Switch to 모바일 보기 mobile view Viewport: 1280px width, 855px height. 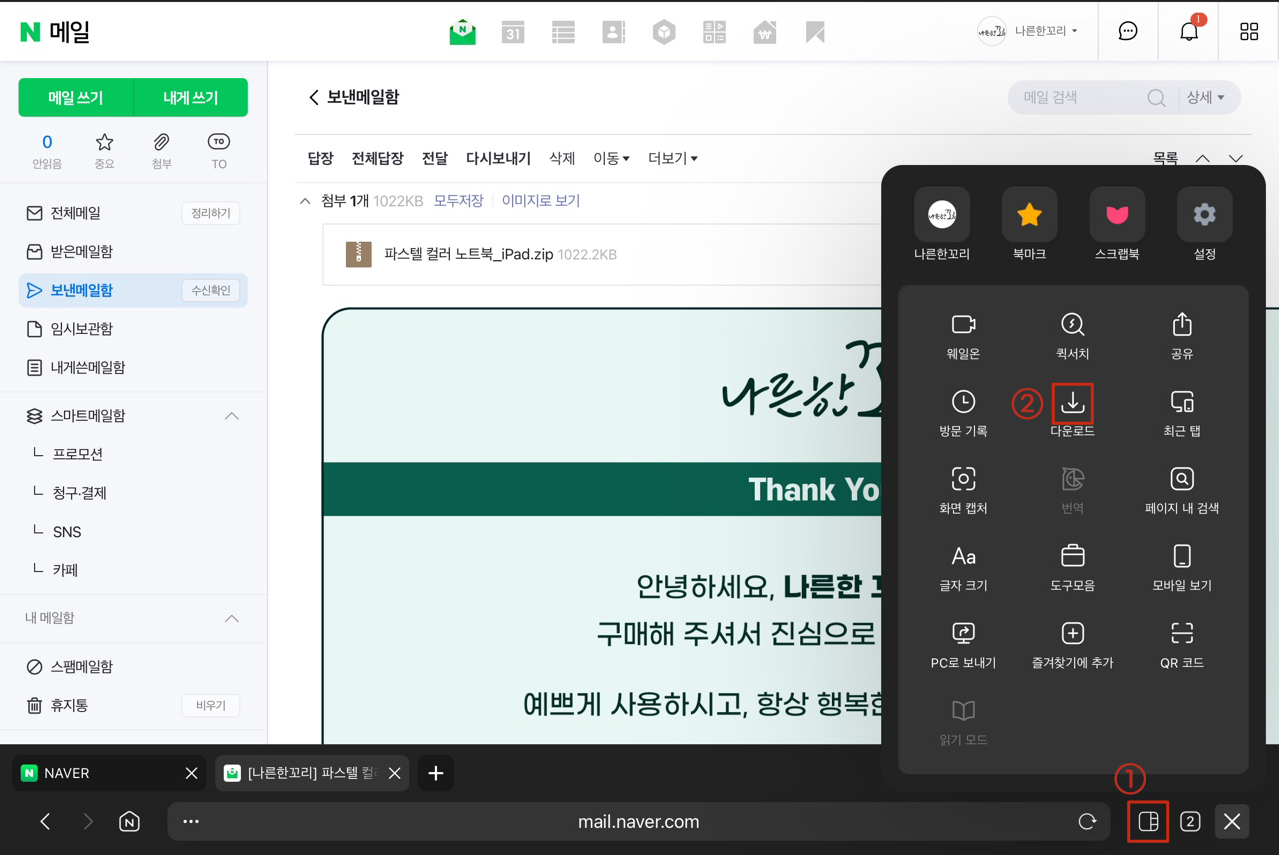point(1181,566)
